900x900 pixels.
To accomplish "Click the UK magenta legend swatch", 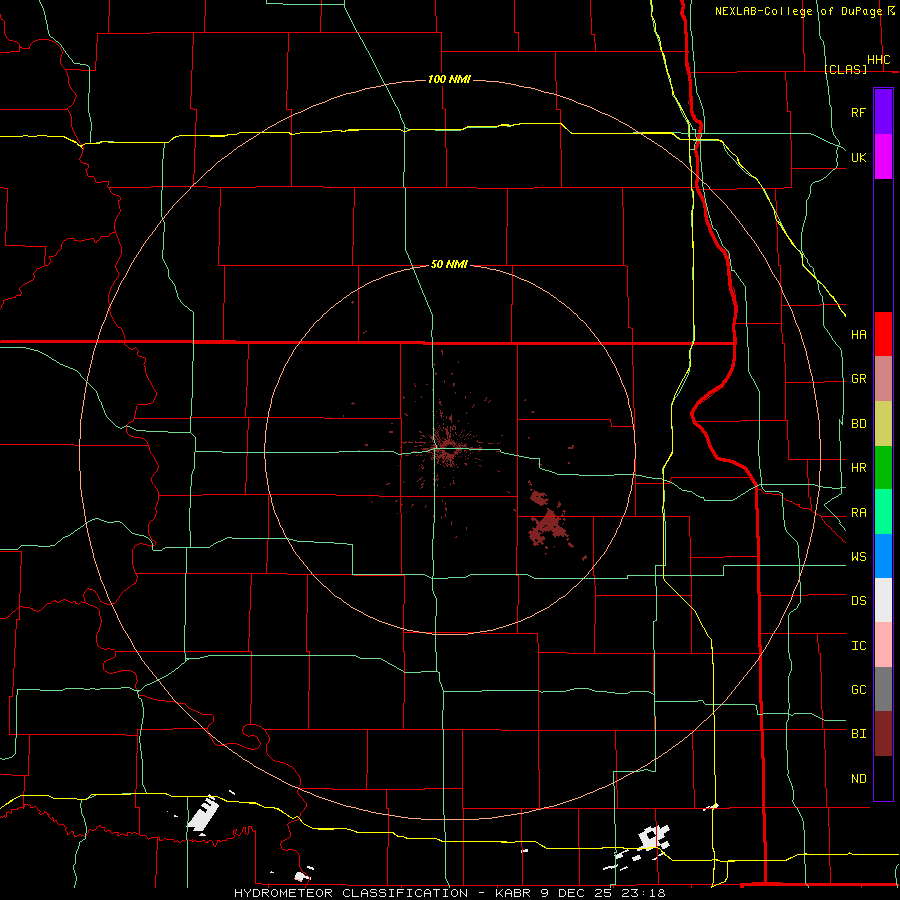I will click(883, 157).
